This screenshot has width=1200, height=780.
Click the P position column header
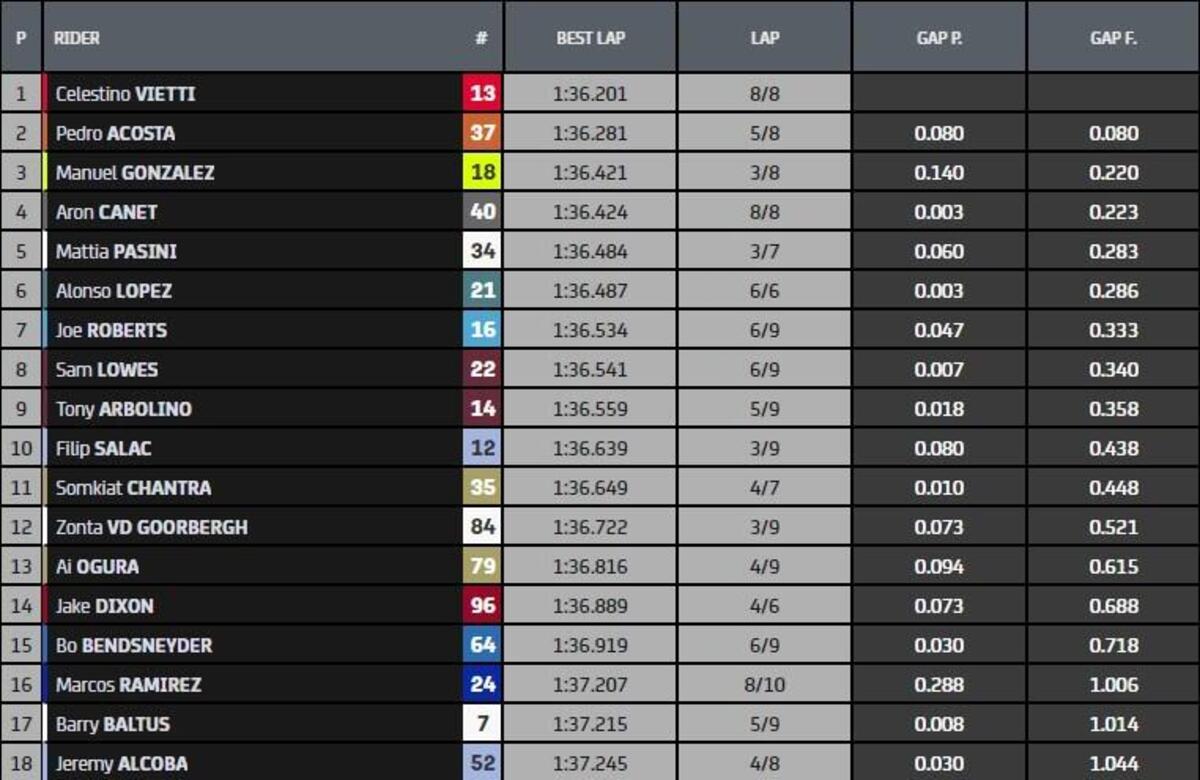click(21, 38)
